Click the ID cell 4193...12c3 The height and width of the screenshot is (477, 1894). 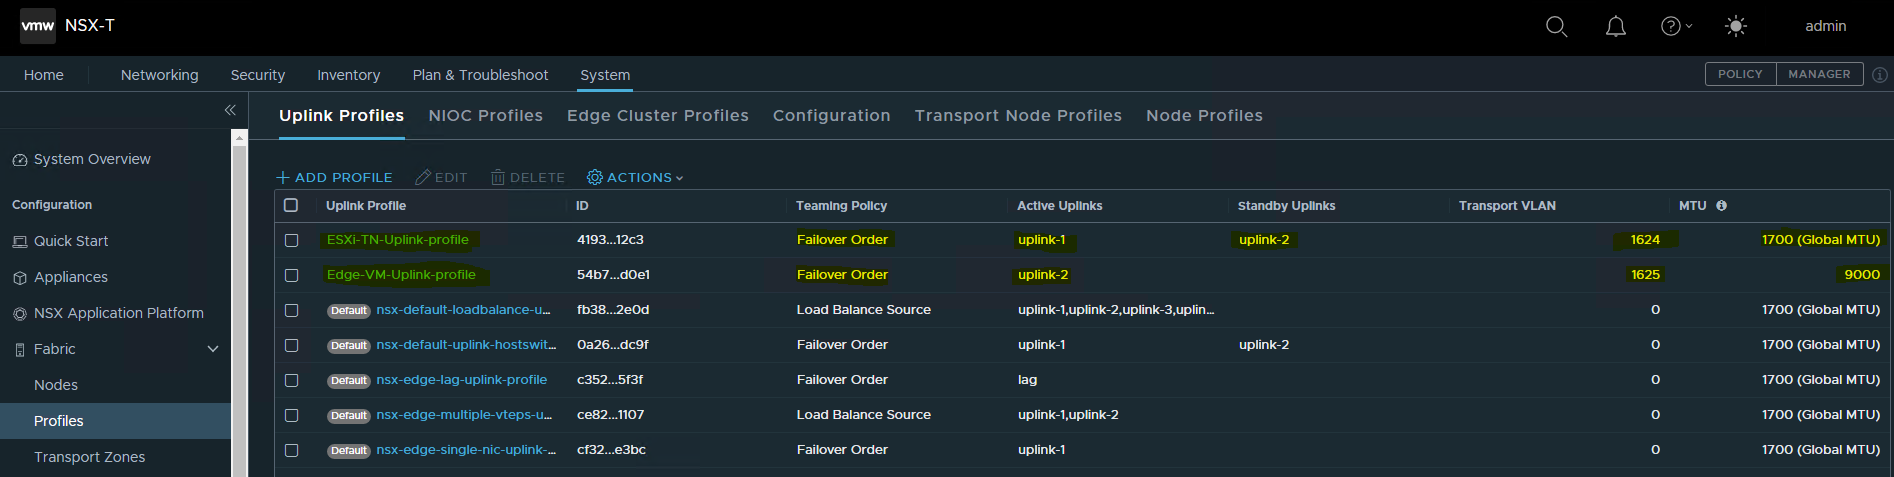click(610, 240)
